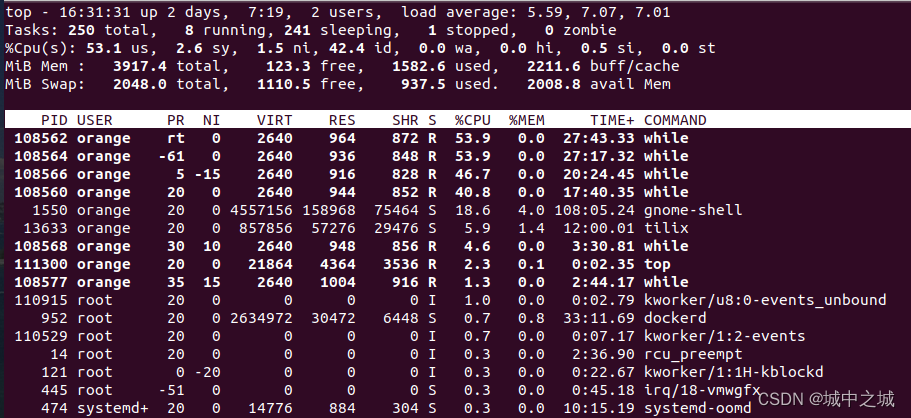Image resolution: width=911 pixels, height=418 pixels.
Task: Click the -15 nice value
Action: pyautogui.click(x=207, y=174)
